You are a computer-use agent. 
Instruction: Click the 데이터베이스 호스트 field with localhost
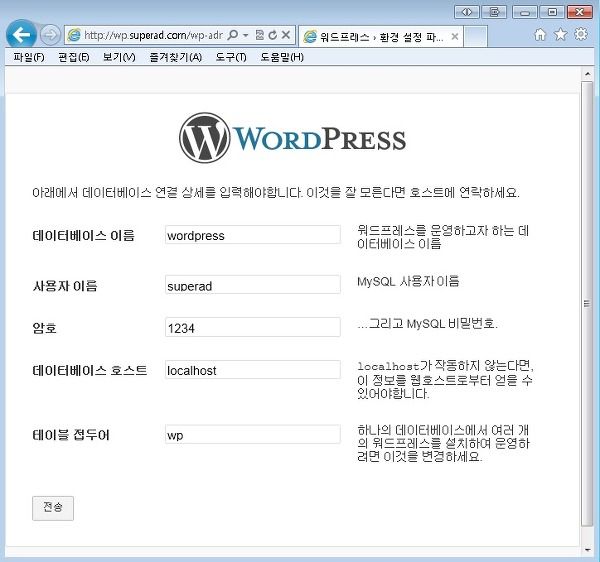point(253,370)
